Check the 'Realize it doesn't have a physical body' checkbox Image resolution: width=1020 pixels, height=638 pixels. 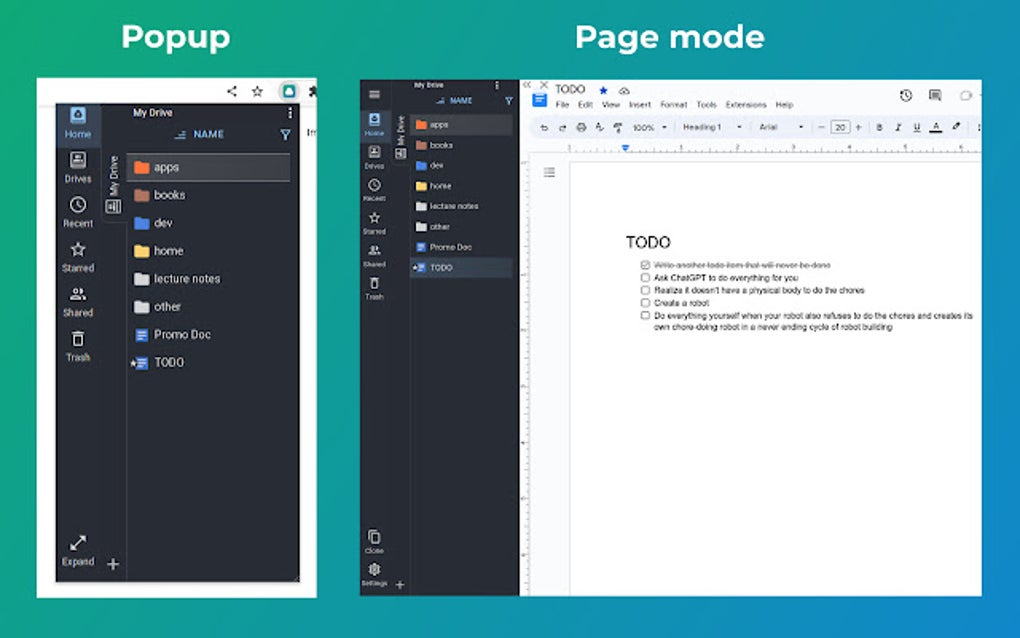(645, 289)
